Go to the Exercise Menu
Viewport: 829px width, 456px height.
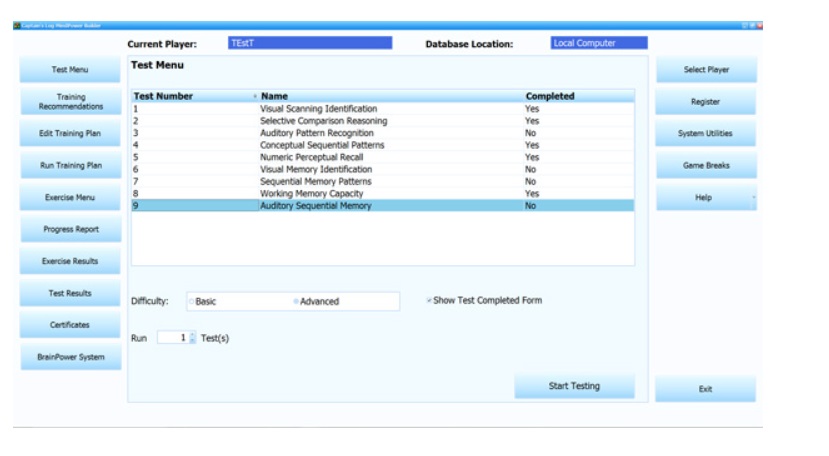71,198
